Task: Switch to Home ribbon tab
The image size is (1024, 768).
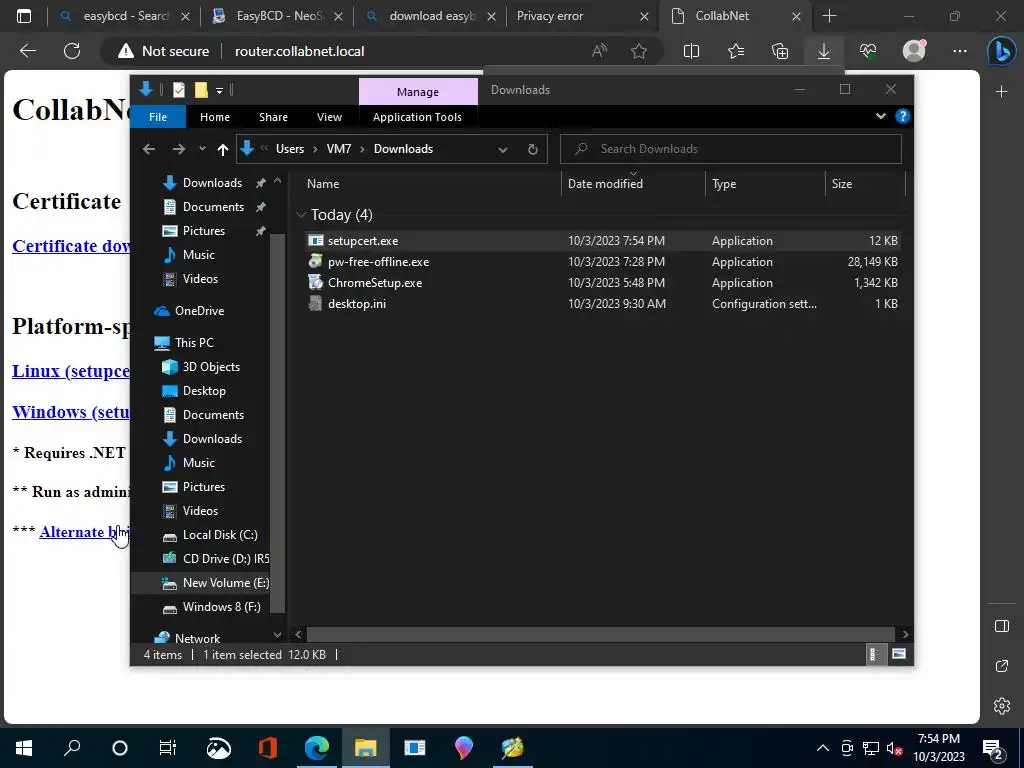Action: (215, 117)
